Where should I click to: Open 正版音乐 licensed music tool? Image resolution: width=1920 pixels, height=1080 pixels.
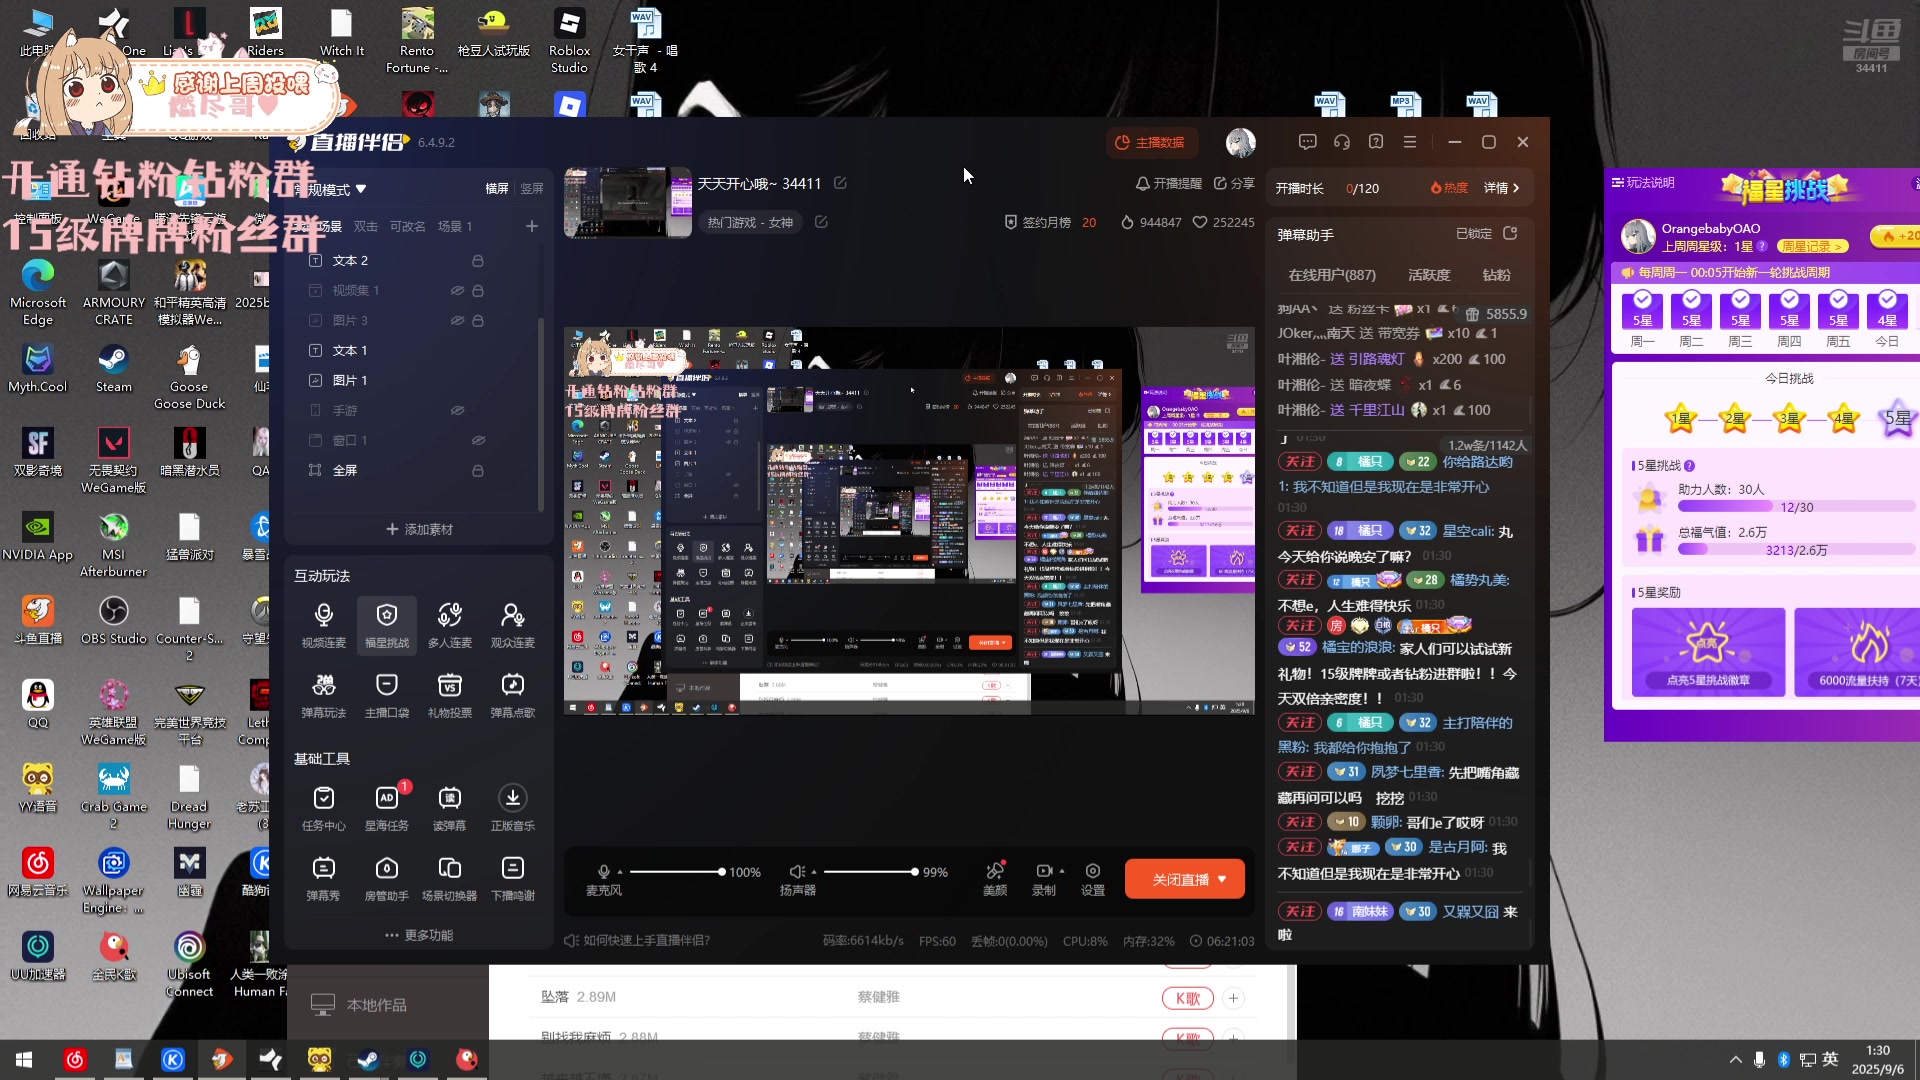[x=512, y=808]
